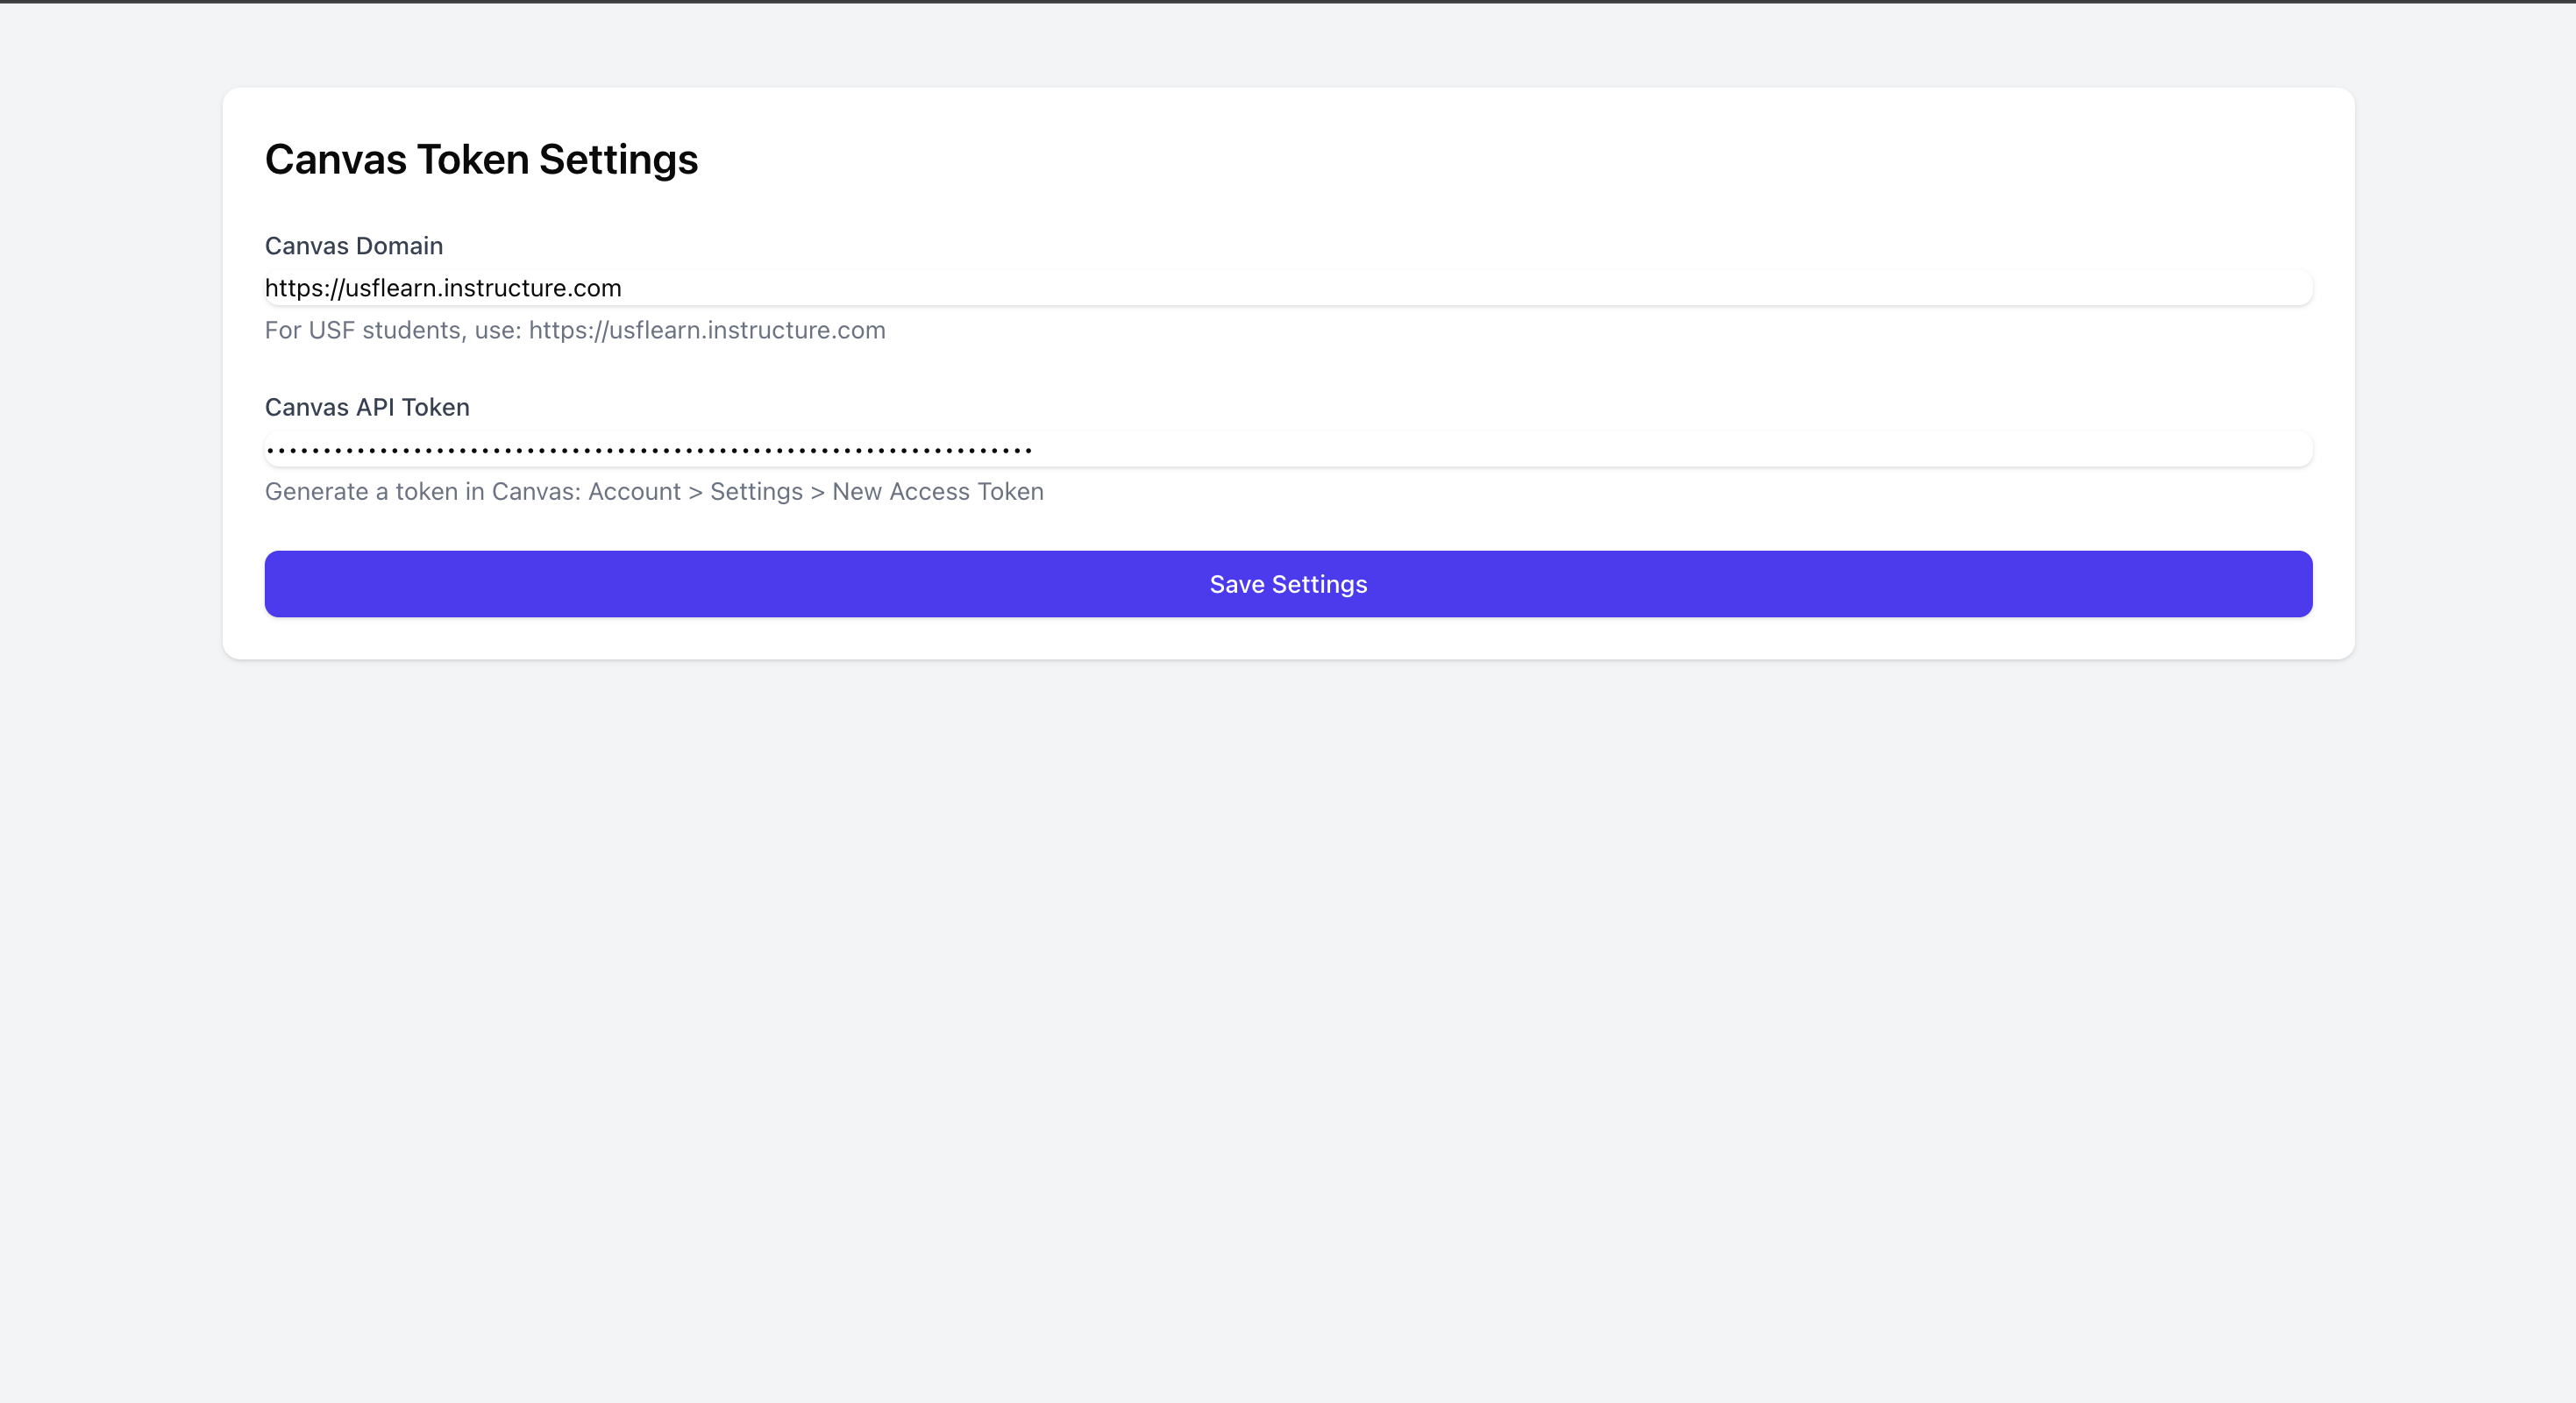
Task: Click the URL in the USF helper text
Action: pyautogui.click(x=707, y=330)
